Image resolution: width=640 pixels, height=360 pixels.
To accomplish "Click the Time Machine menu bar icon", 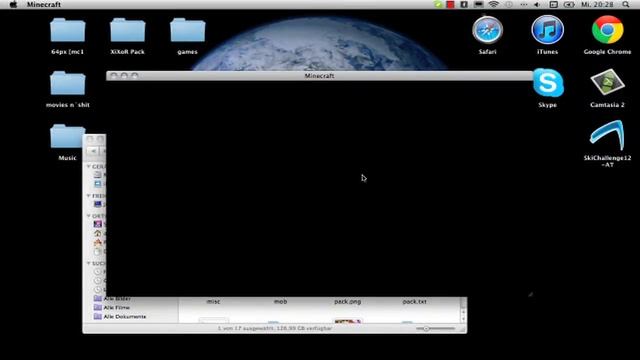I will point(509,4).
